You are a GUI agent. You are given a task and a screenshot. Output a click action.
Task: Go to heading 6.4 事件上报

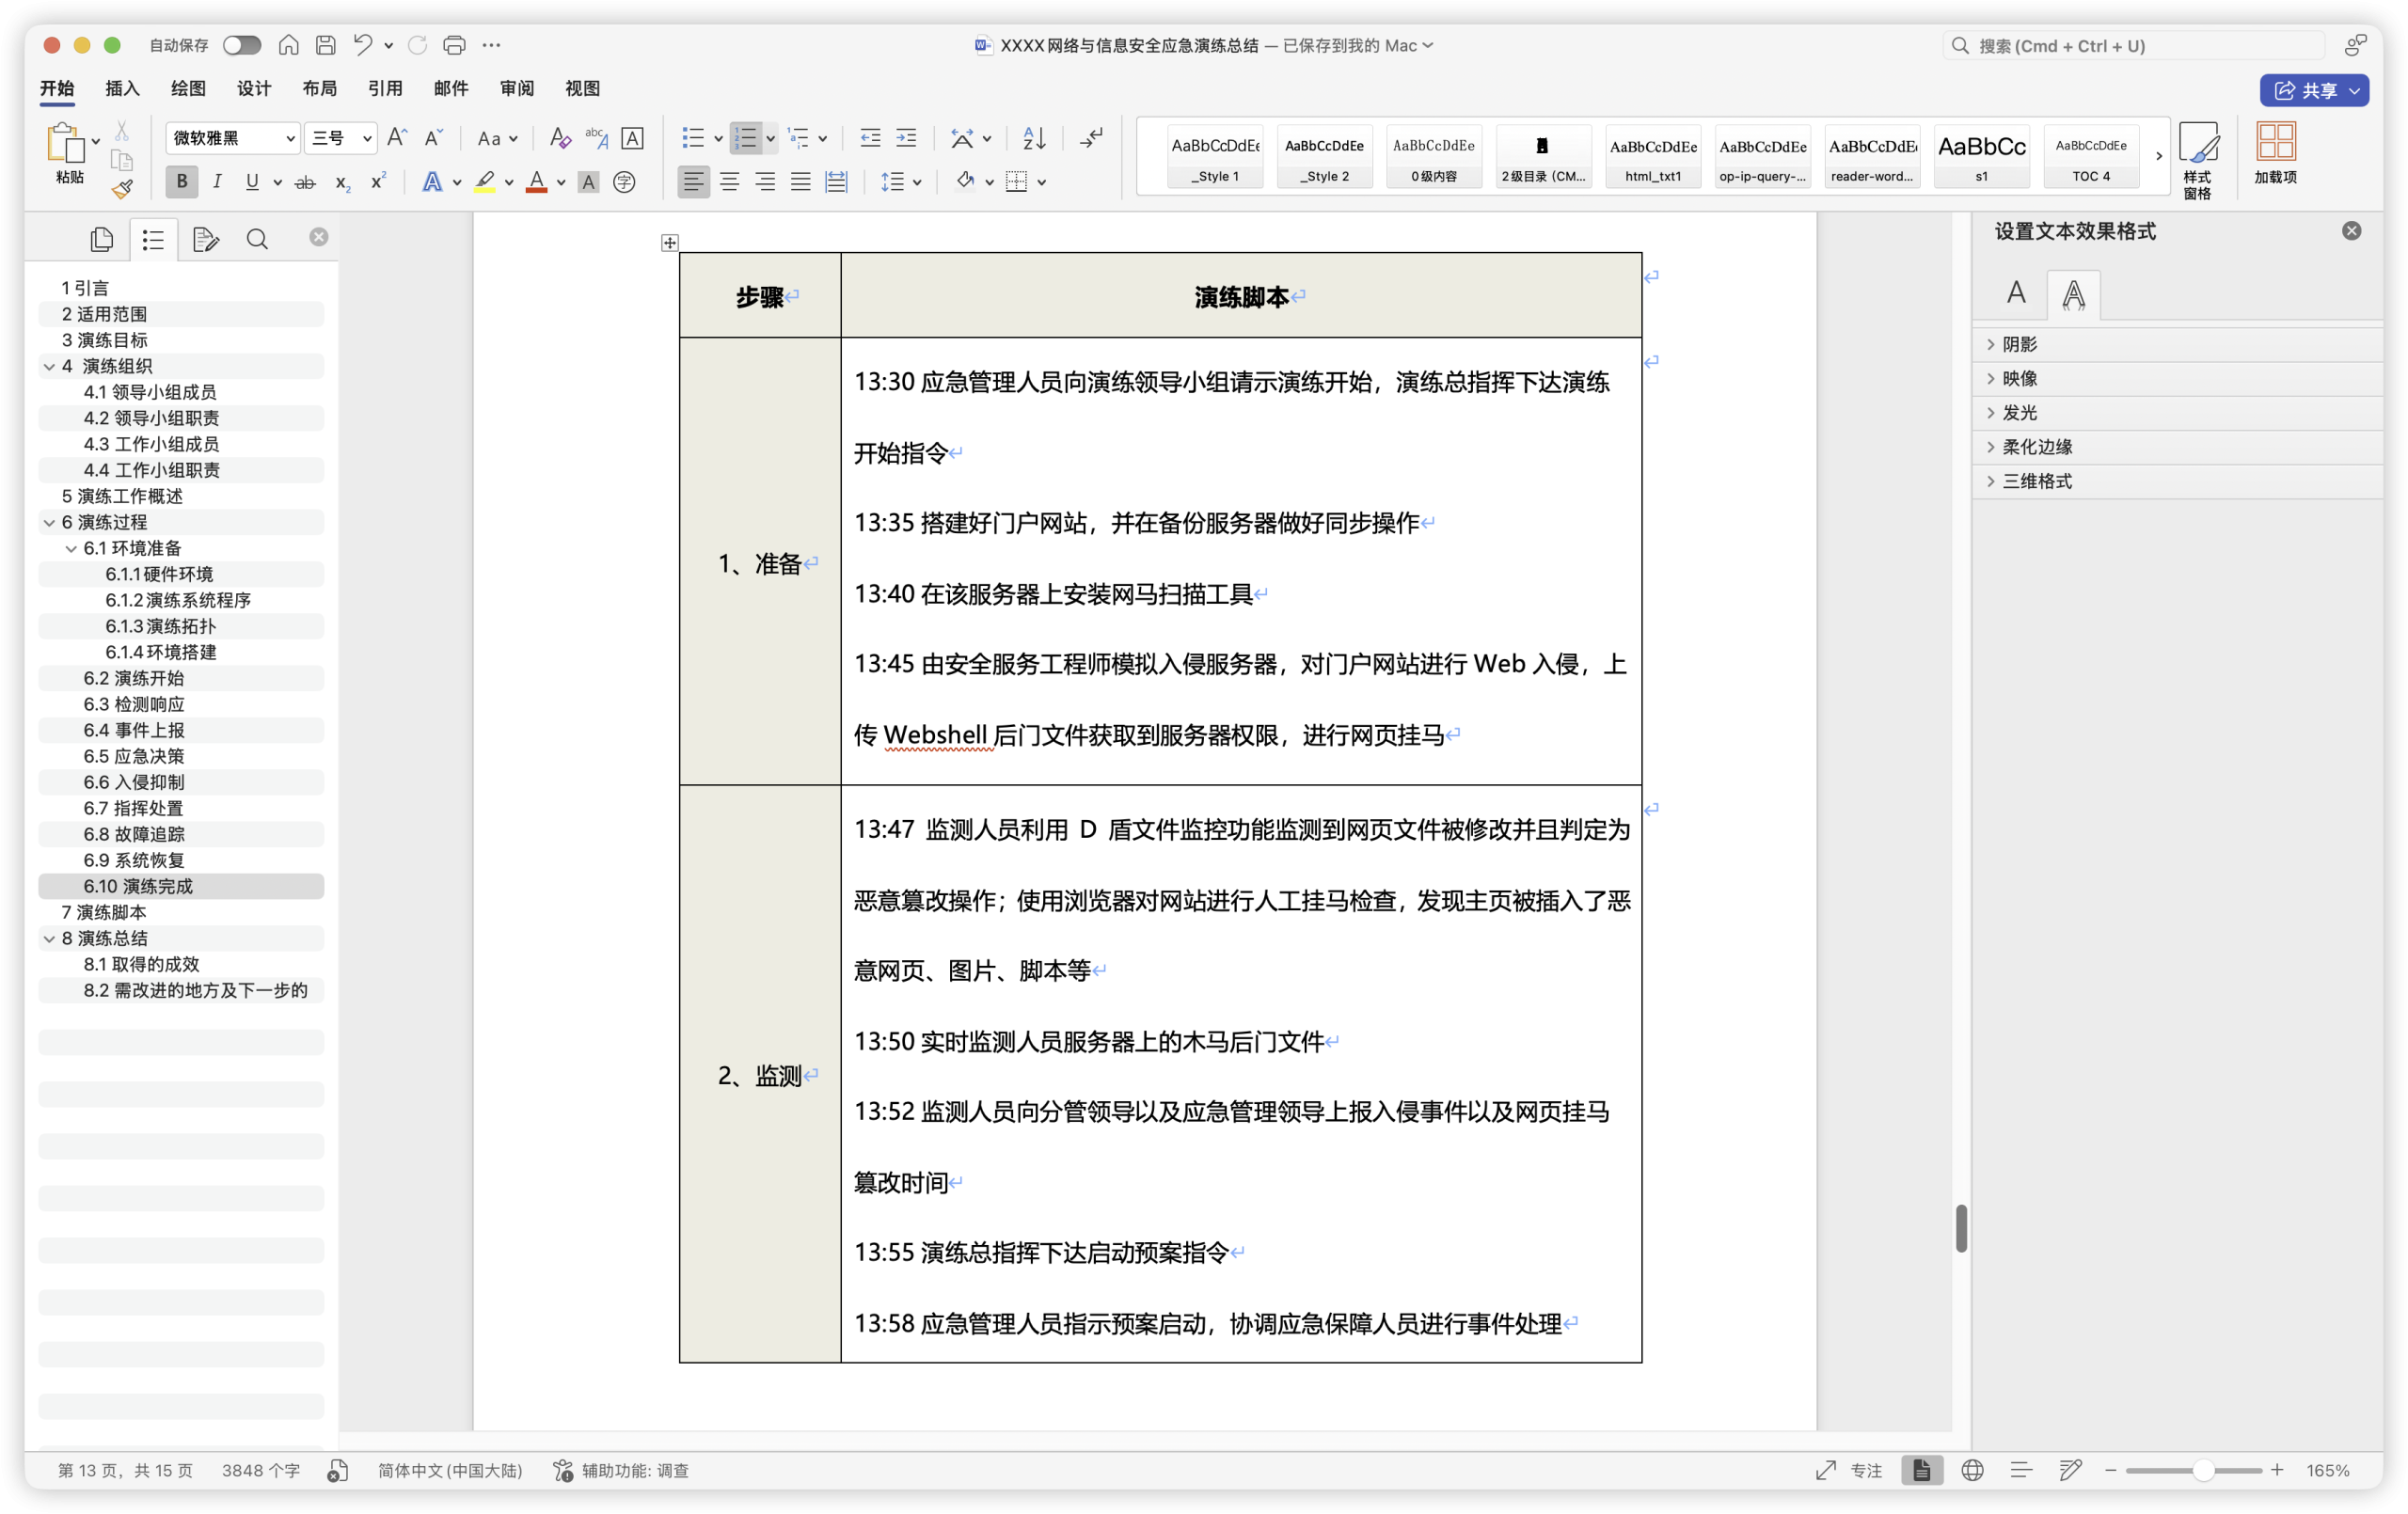[x=134, y=730]
